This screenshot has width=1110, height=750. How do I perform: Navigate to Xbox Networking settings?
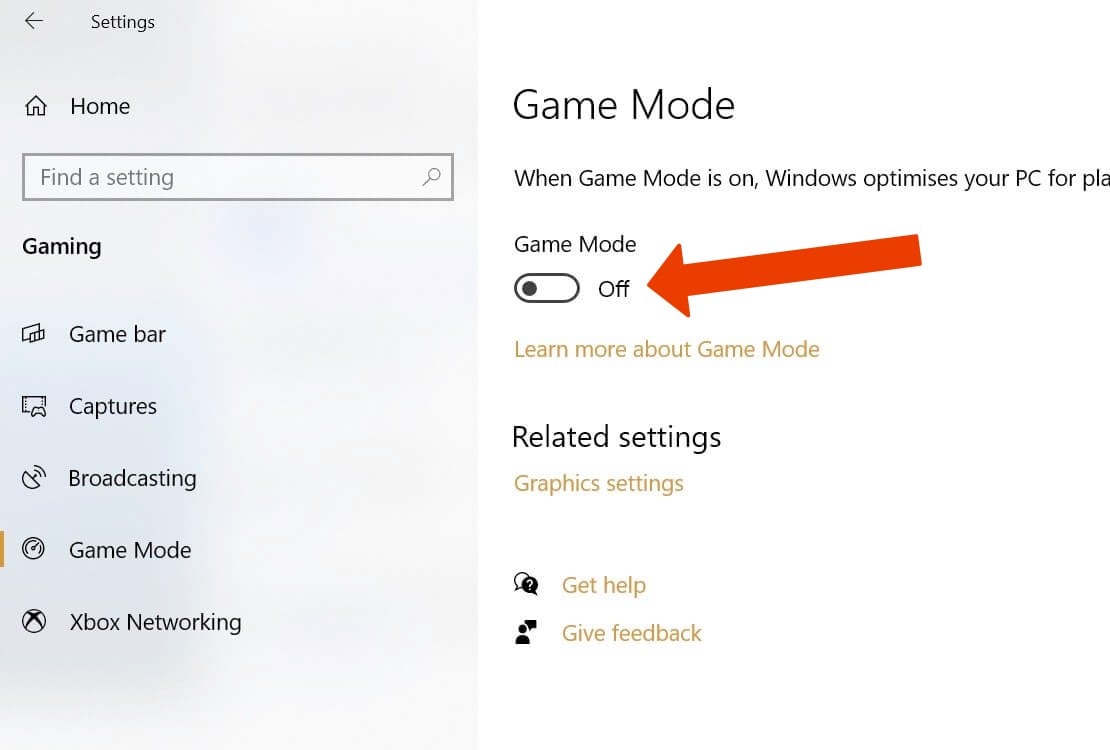coord(155,622)
